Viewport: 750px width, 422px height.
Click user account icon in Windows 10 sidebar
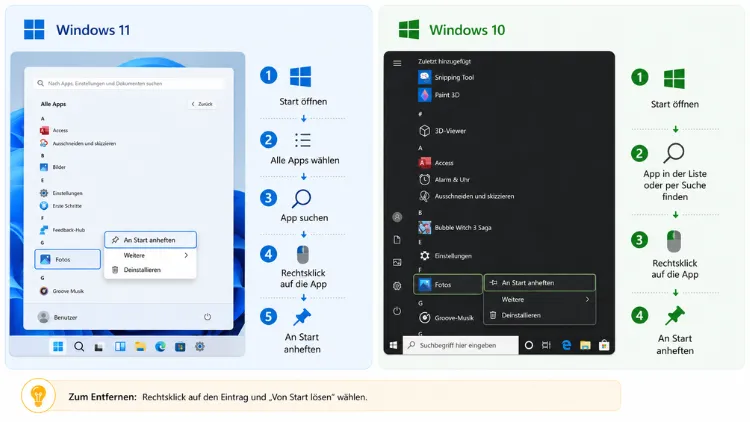click(x=397, y=217)
